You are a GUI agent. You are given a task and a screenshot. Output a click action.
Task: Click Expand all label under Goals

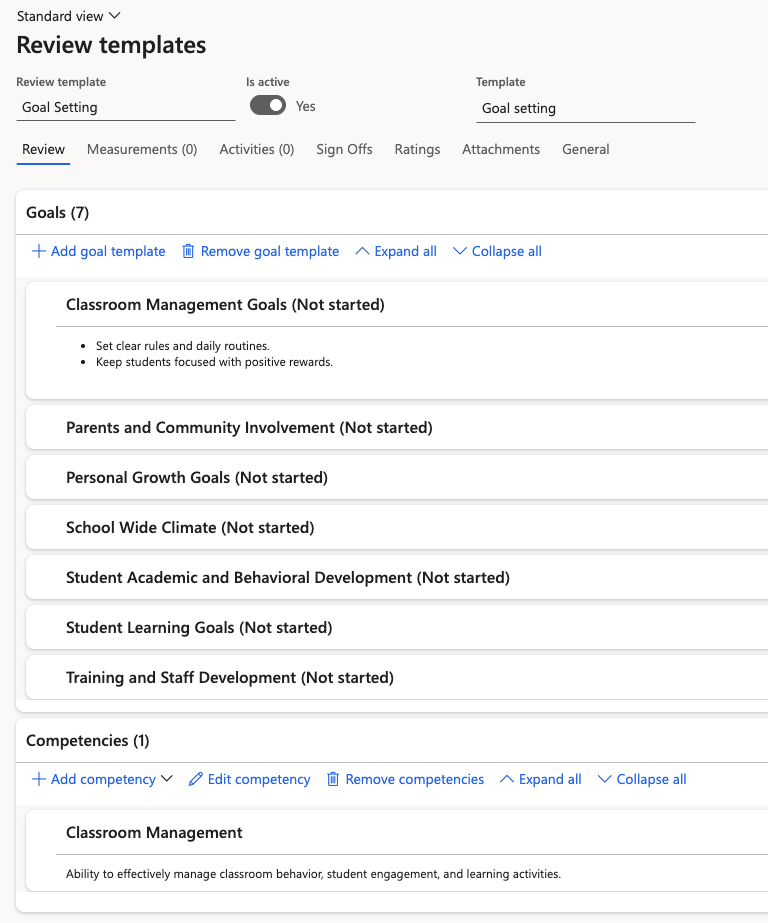click(405, 251)
